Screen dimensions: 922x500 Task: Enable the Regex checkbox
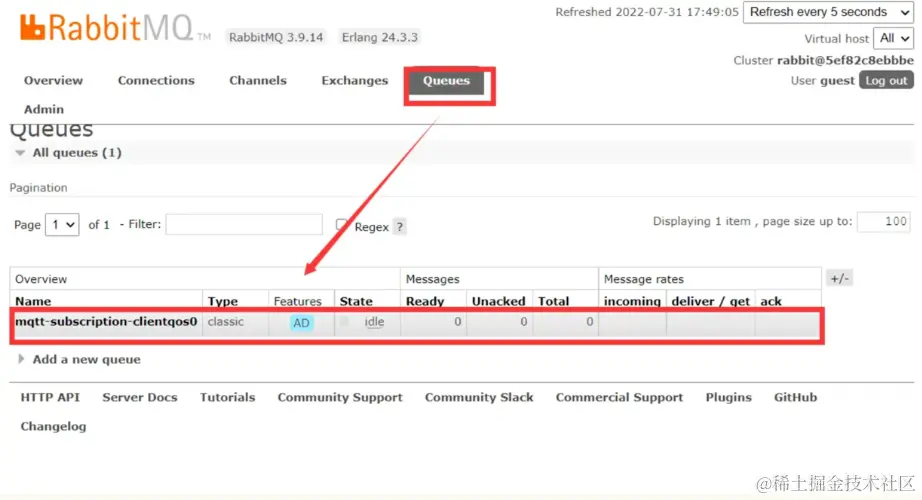click(x=341, y=224)
